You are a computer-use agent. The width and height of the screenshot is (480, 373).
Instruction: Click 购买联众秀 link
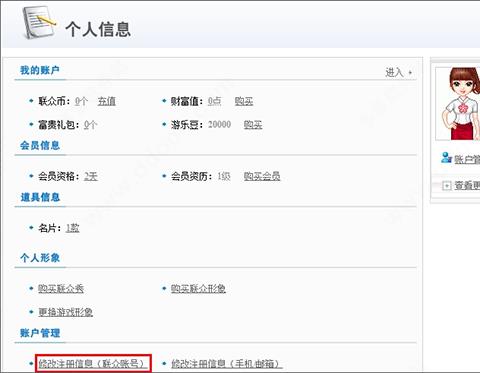pos(61,289)
